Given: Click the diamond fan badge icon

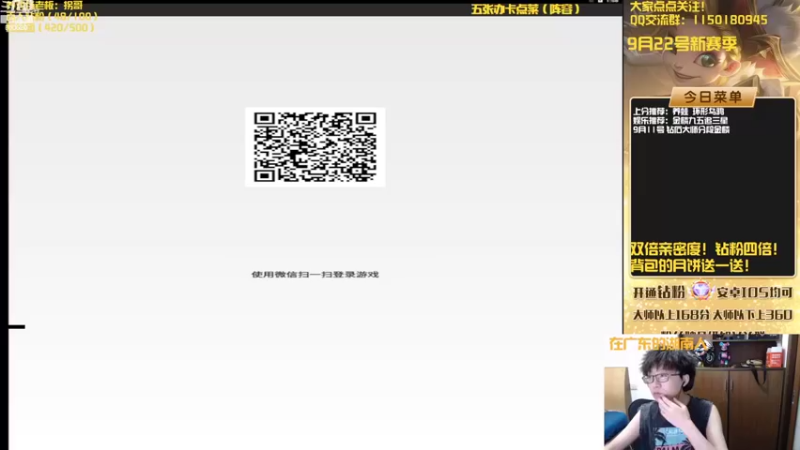Looking at the screenshot, I should point(701,291).
